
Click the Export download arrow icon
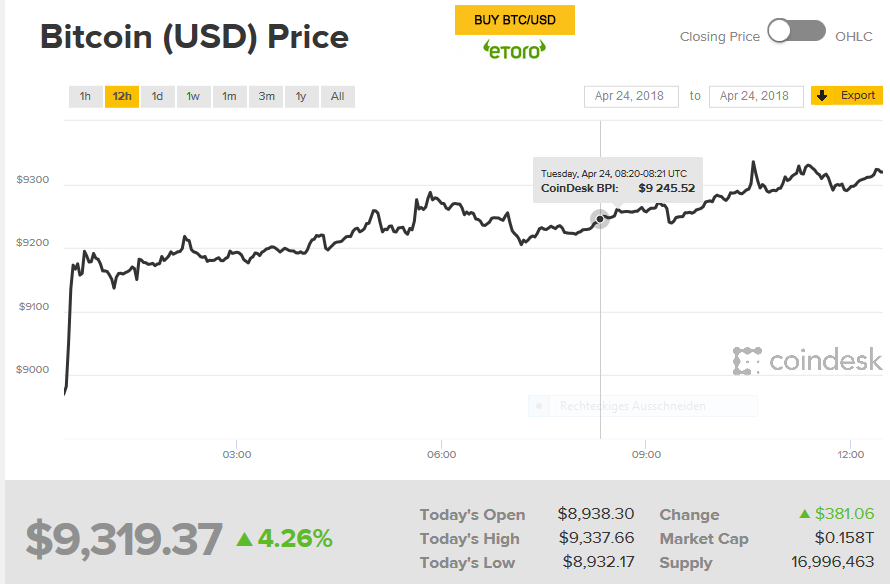click(x=822, y=96)
